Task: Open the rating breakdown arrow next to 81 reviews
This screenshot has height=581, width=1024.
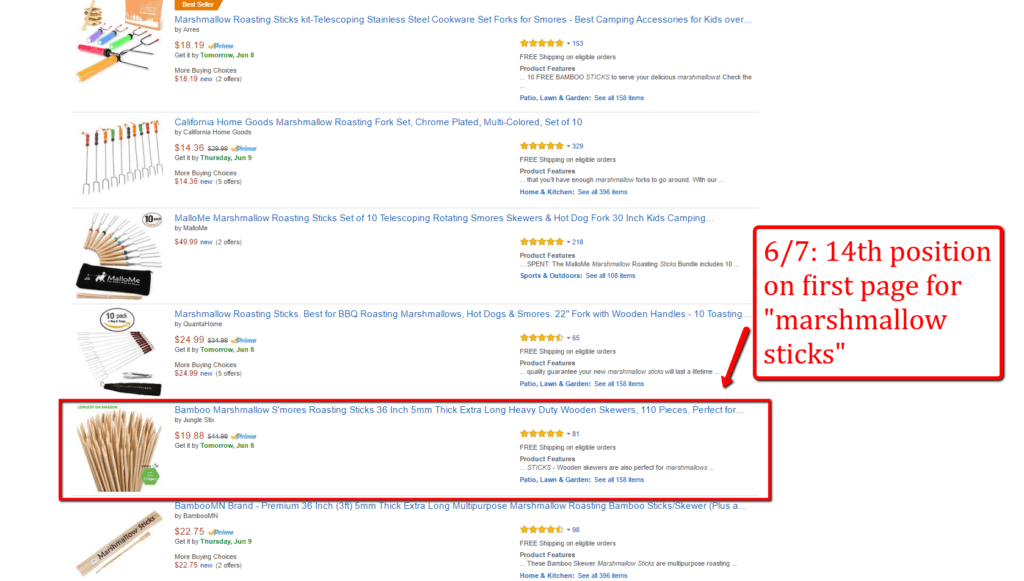Action: [x=568, y=434]
